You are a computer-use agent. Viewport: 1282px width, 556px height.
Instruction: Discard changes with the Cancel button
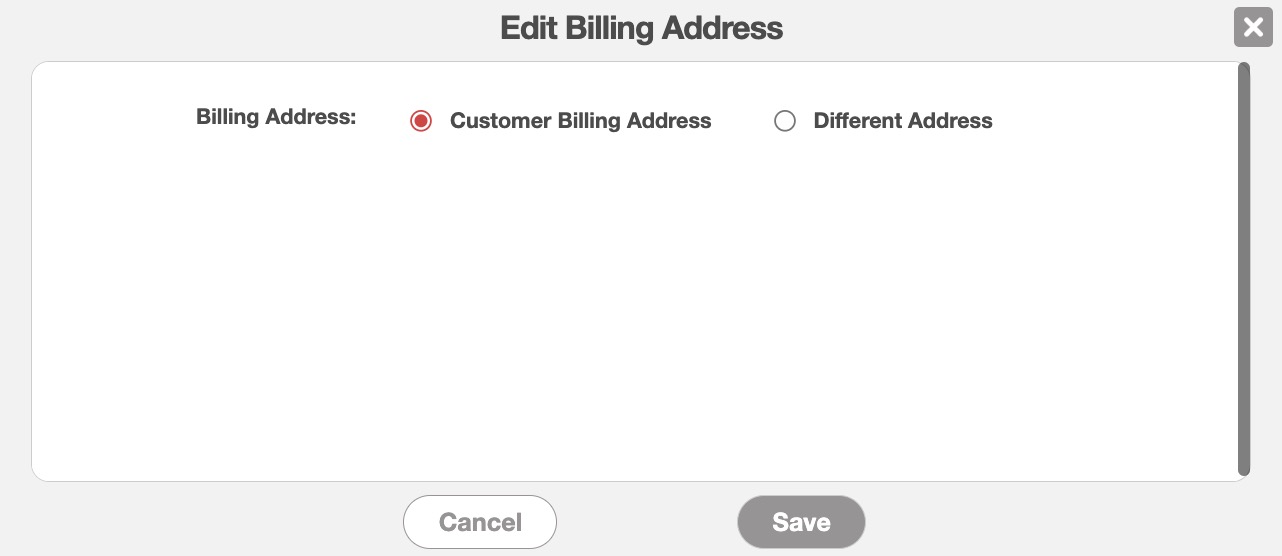[480, 522]
